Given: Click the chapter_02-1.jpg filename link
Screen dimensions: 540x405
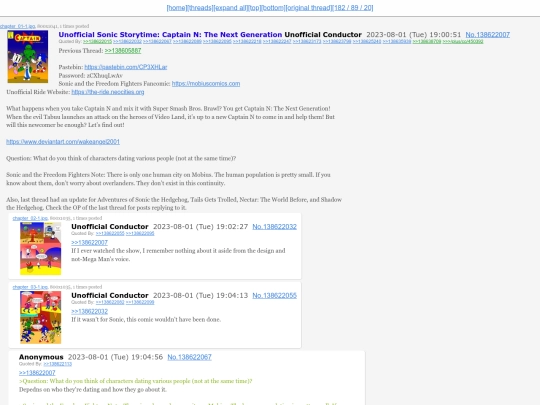Looking at the screenshot, I should (30, 218).
